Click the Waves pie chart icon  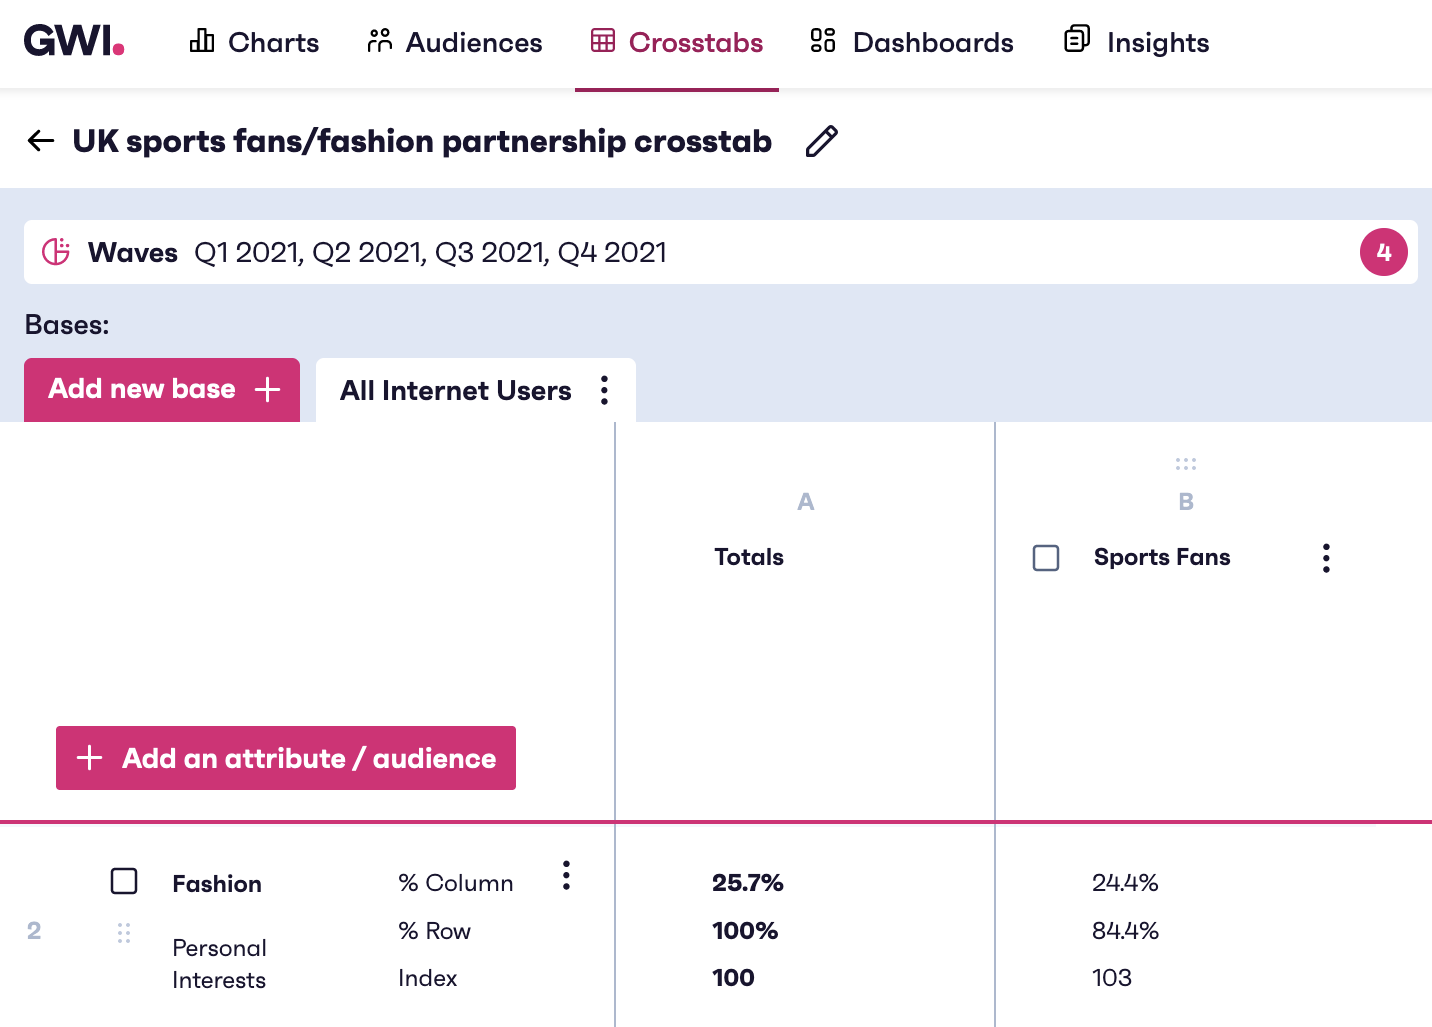pos(56,252)
